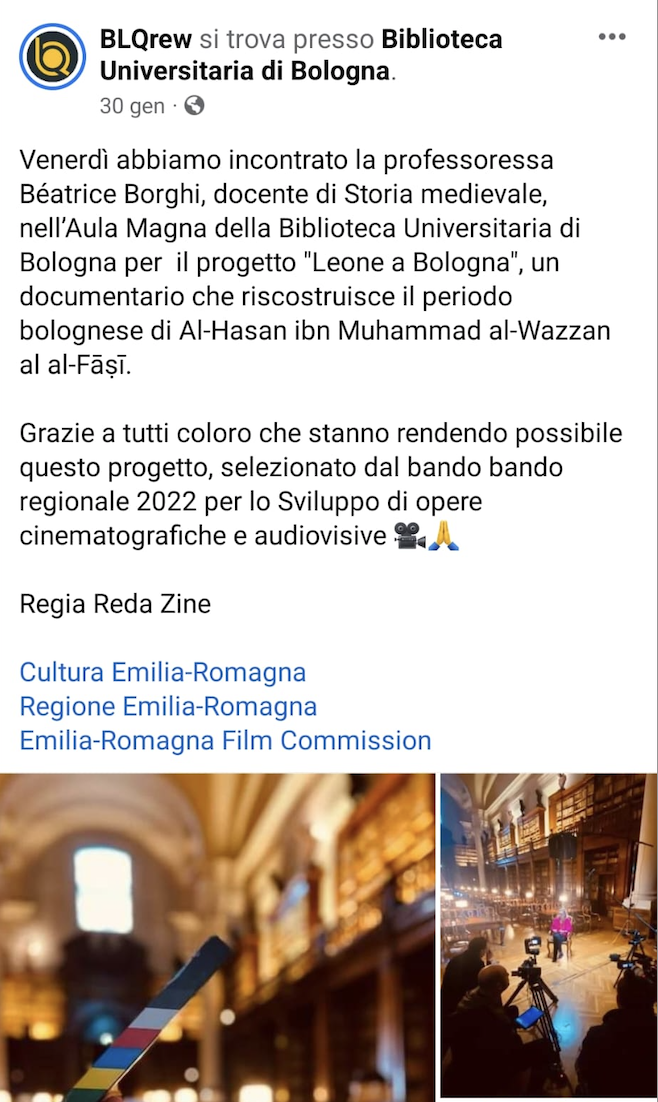Click the folded hands emoji

(x=443, y=536)
